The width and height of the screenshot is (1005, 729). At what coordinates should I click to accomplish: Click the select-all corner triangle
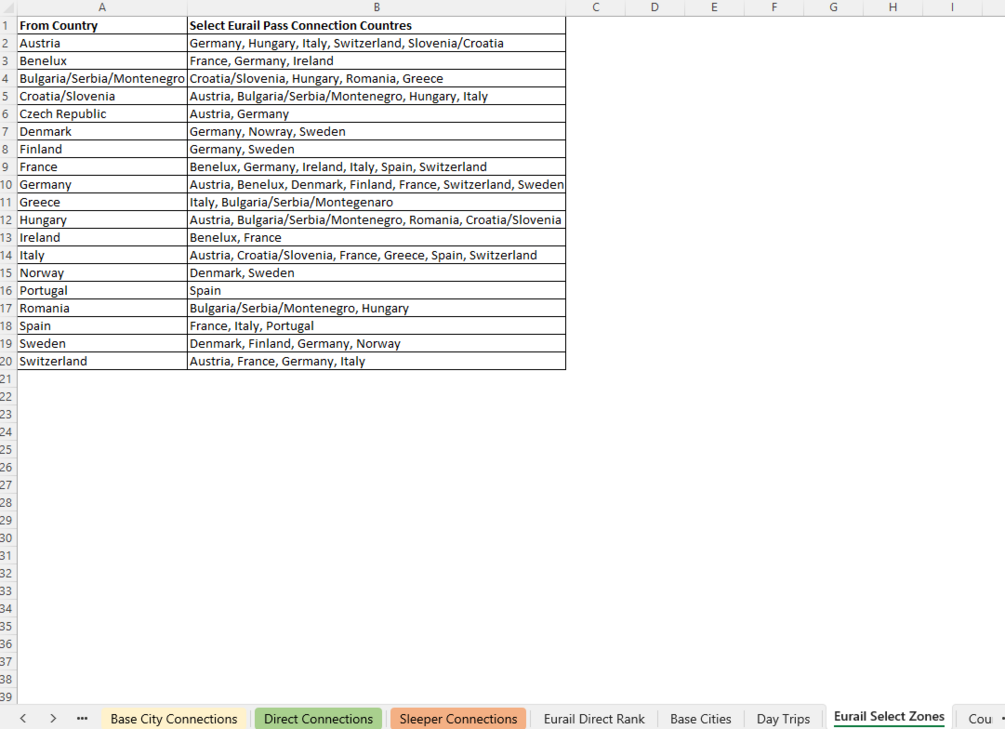(8, 8)
